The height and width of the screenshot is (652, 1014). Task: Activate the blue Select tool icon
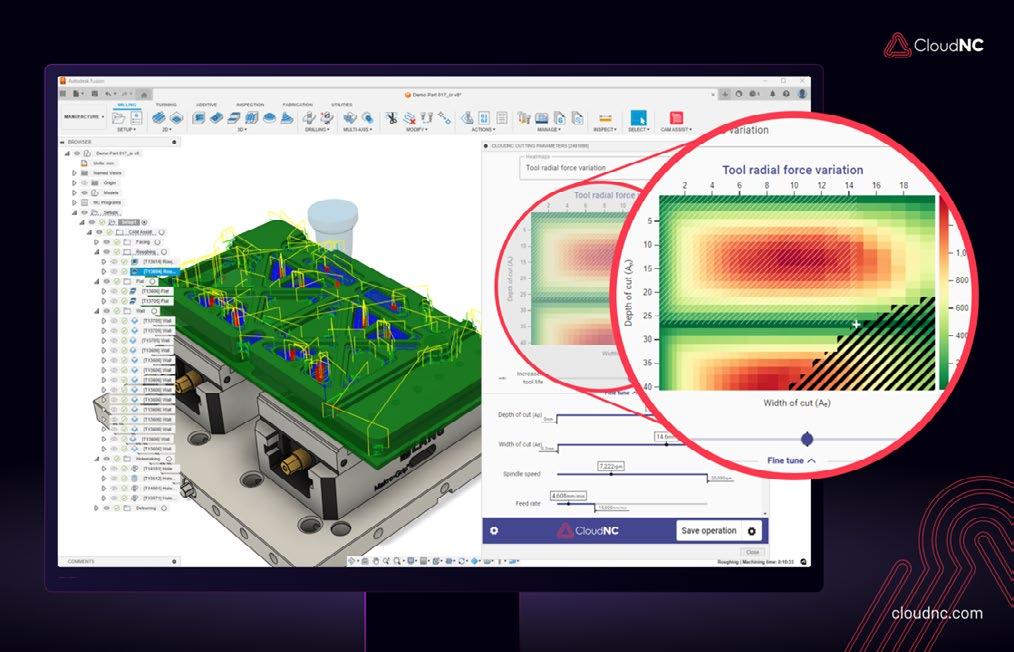click(638, 118)
